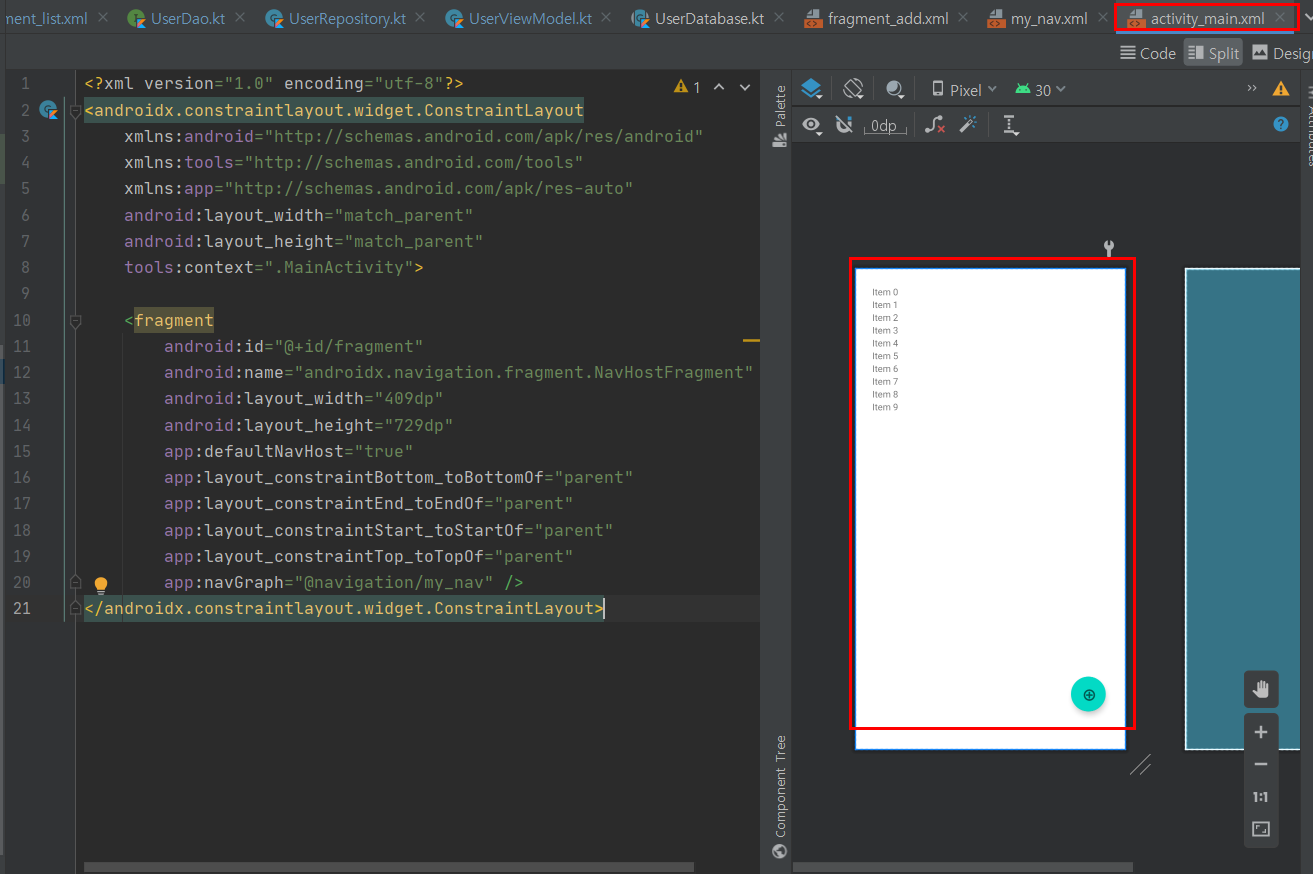Switch to Split view
1313x874 pixels.
pyautogui.click(x=1213, y=53)
